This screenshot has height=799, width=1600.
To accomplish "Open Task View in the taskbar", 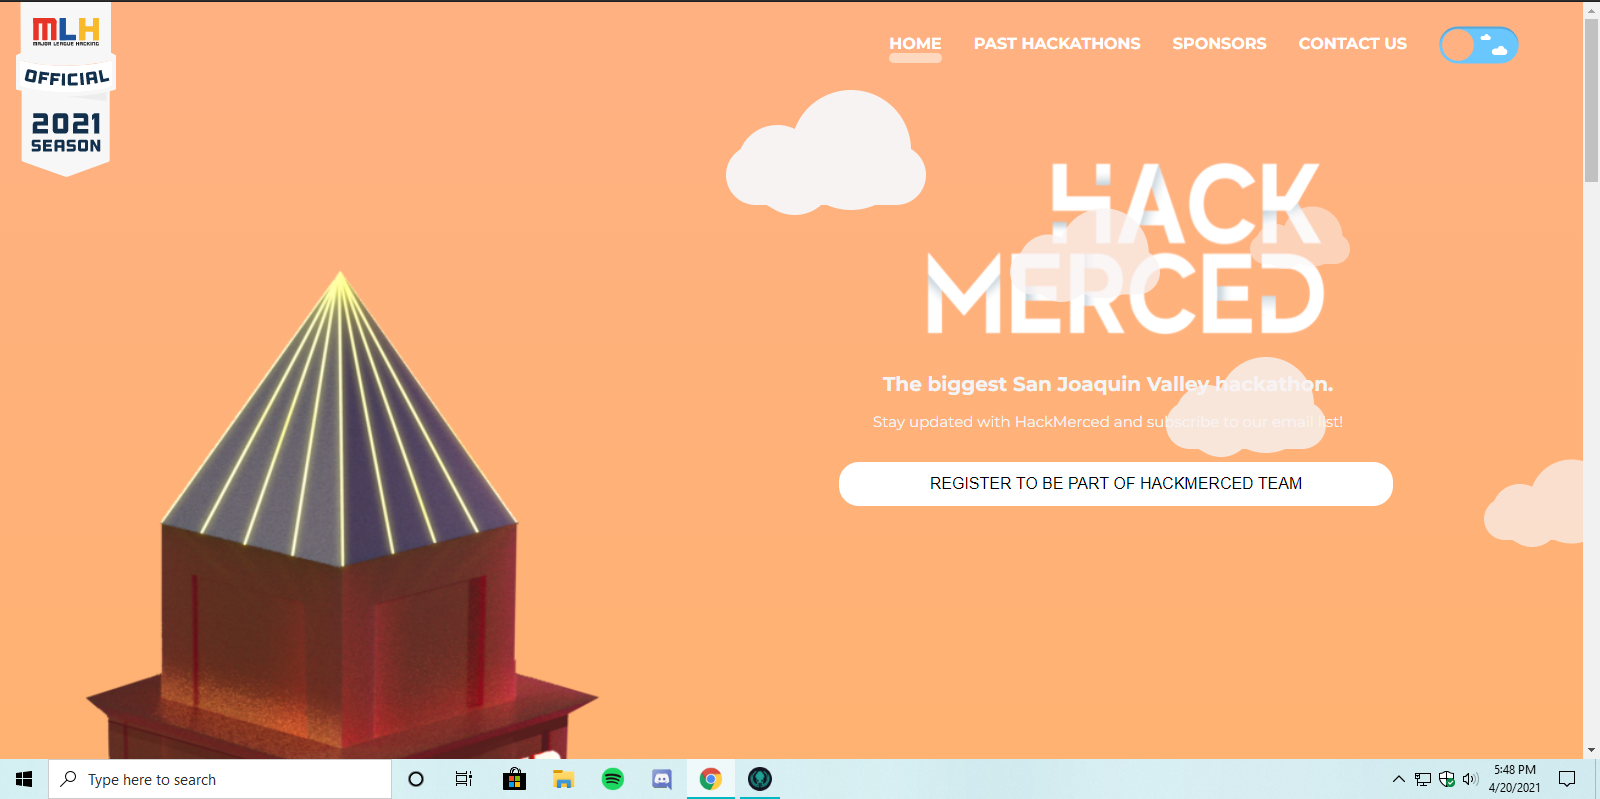I will coord(464,779).
